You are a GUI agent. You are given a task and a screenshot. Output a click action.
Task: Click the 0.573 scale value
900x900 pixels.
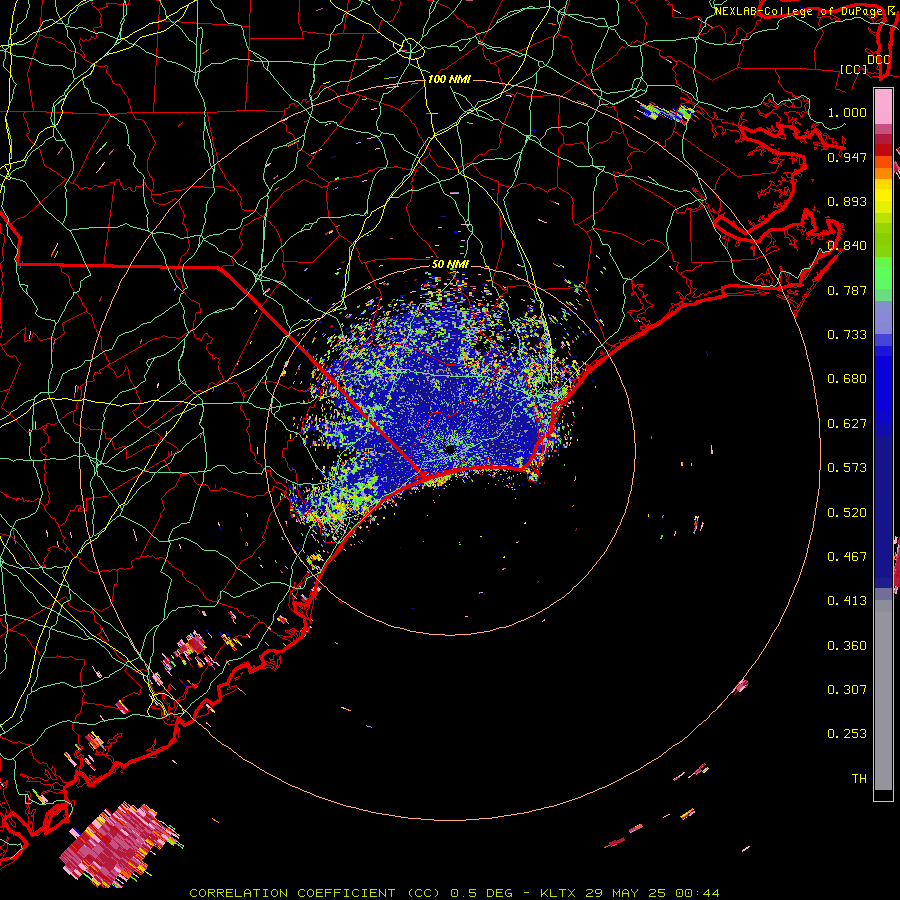tap(847, 468)
